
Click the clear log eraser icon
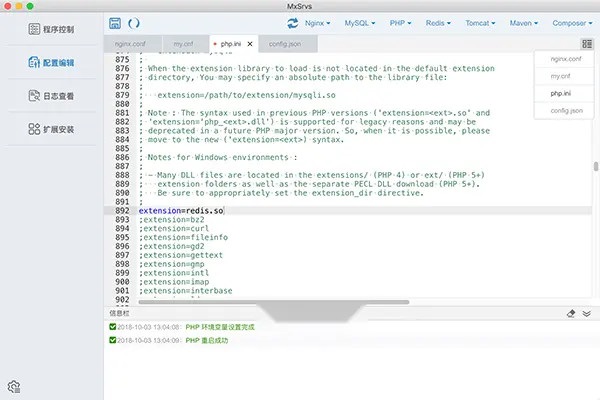click(571, 314)
